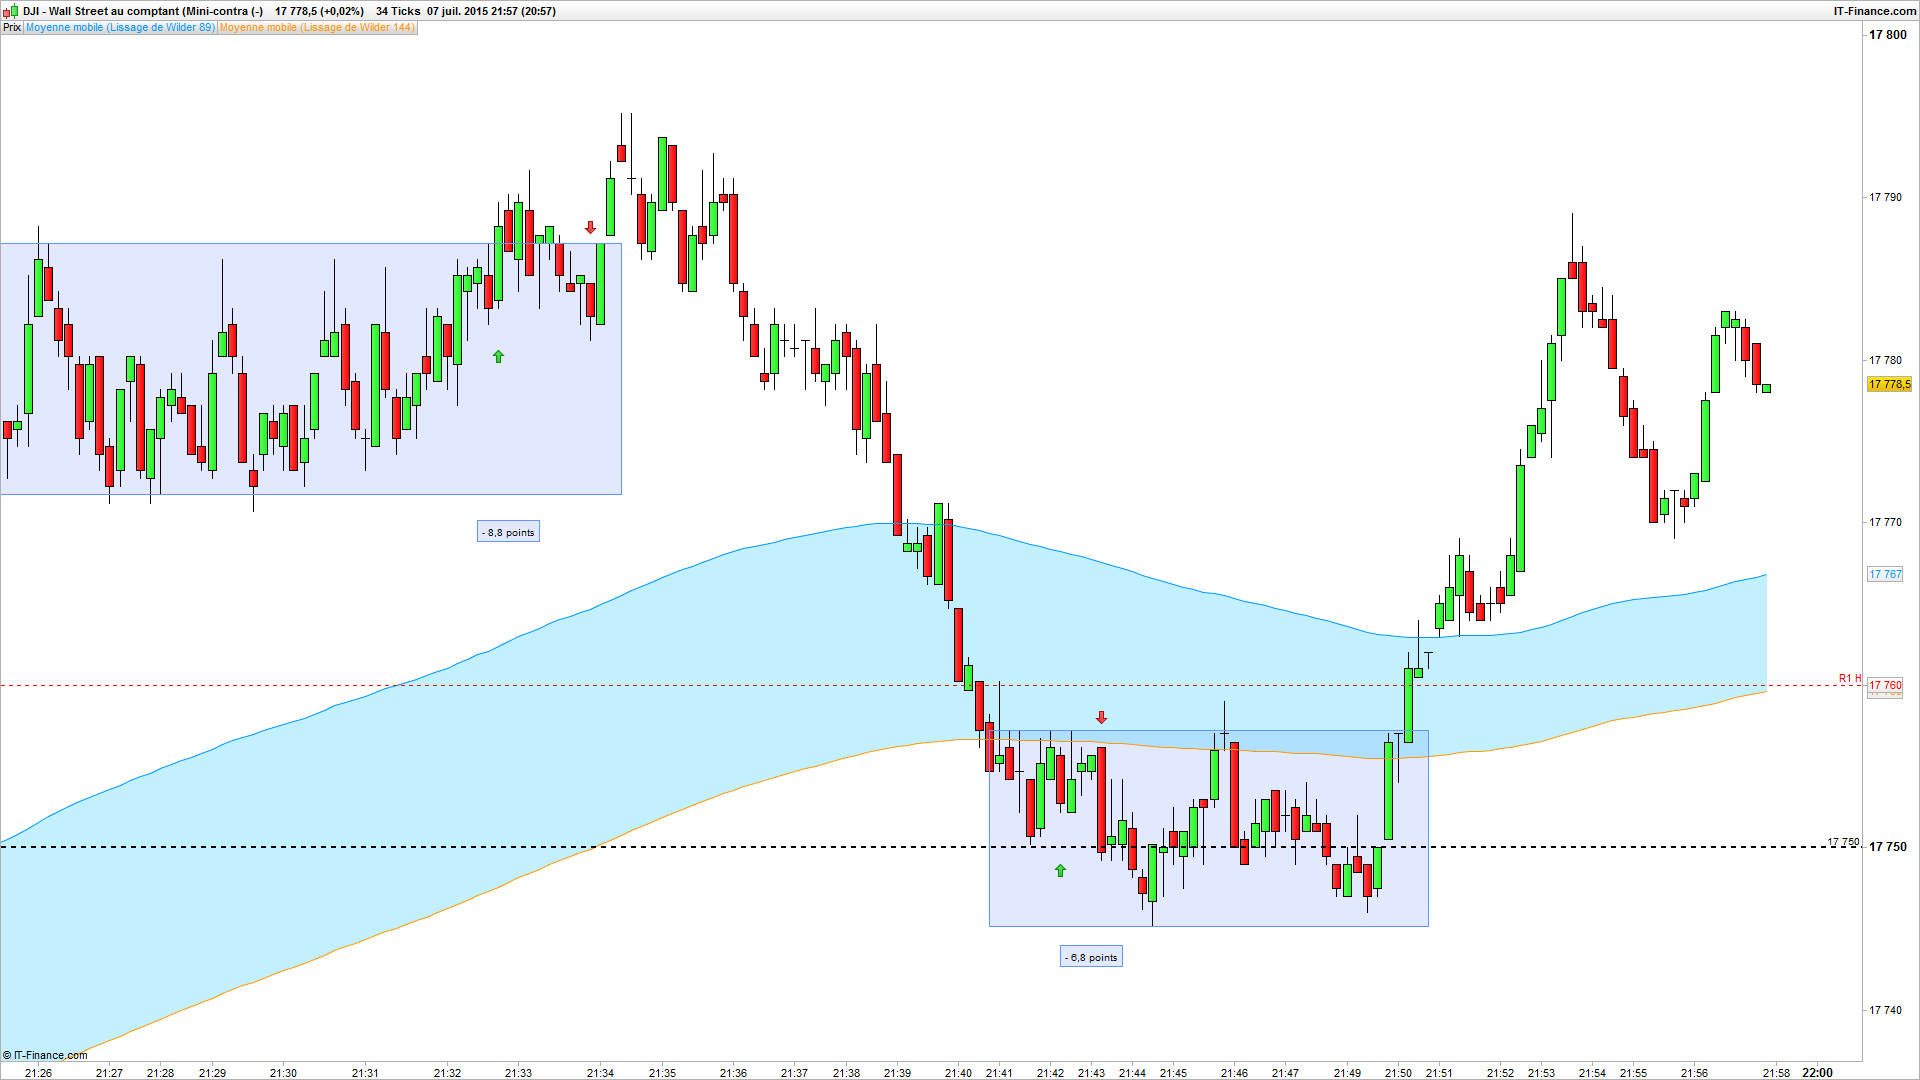Open IT-Finance.com link at top right
The width and height of the screenshot is (1920, 1080).
[1874, 11]
